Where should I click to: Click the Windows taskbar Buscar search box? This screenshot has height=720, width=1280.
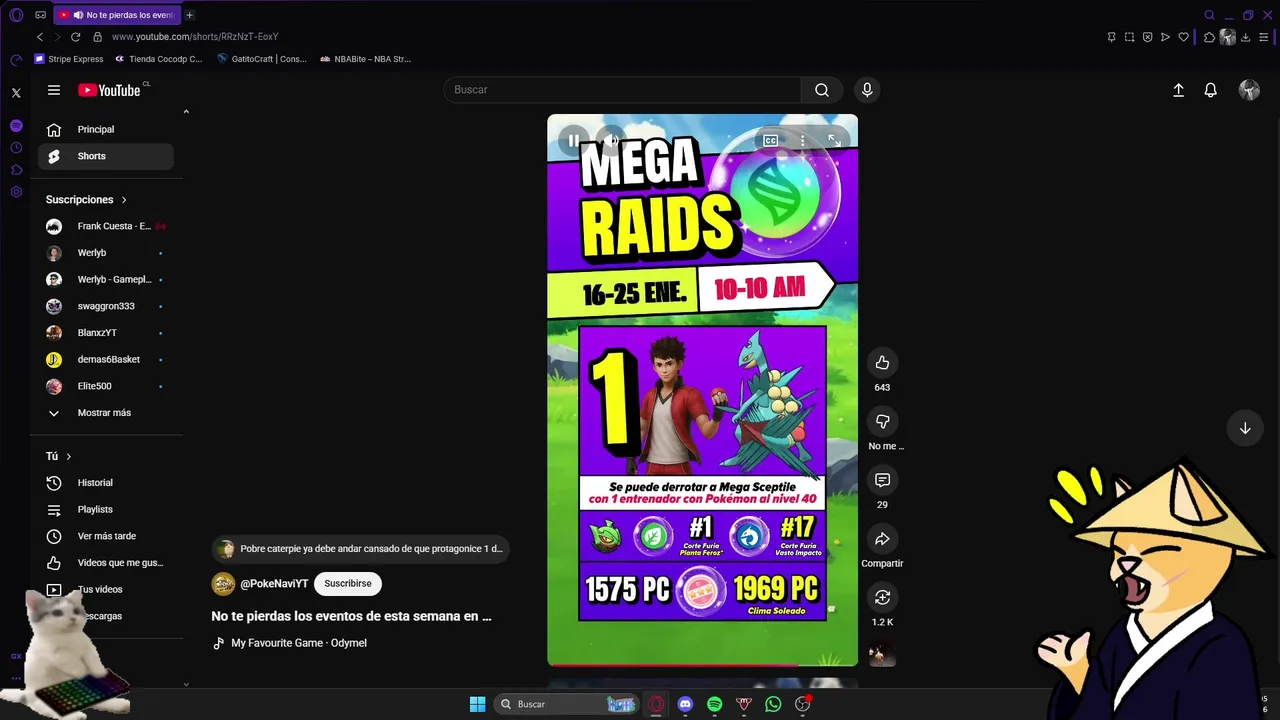point(568,704)
